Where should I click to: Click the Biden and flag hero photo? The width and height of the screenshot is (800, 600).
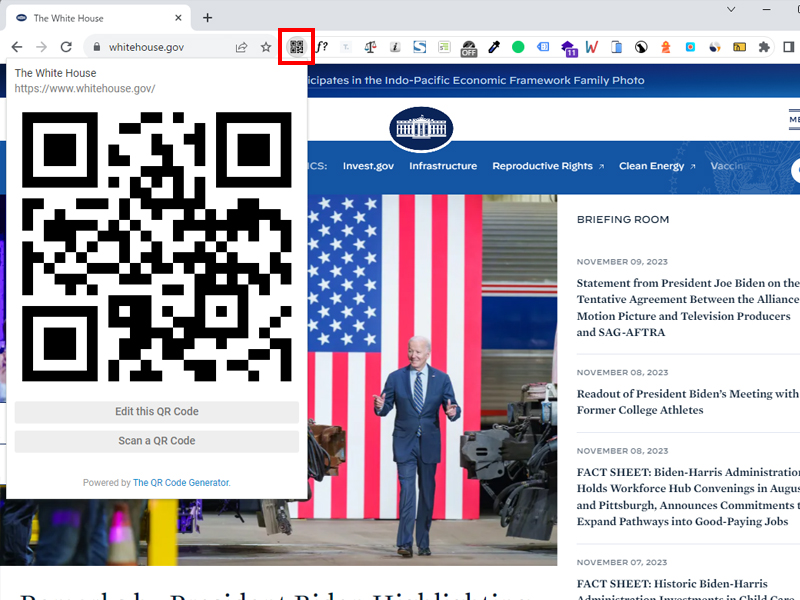click(432, 380)
